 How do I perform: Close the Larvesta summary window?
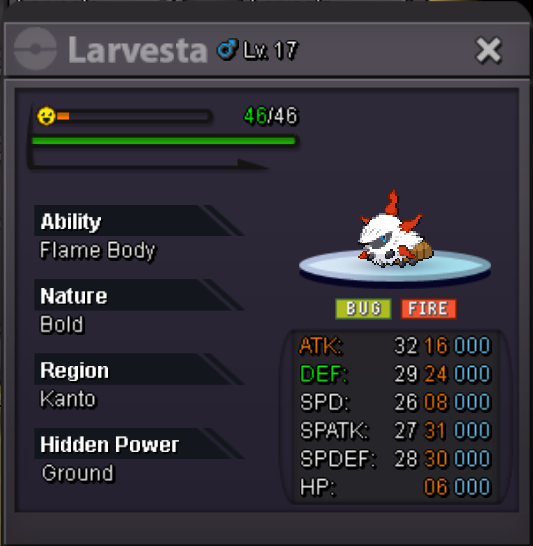488,50
